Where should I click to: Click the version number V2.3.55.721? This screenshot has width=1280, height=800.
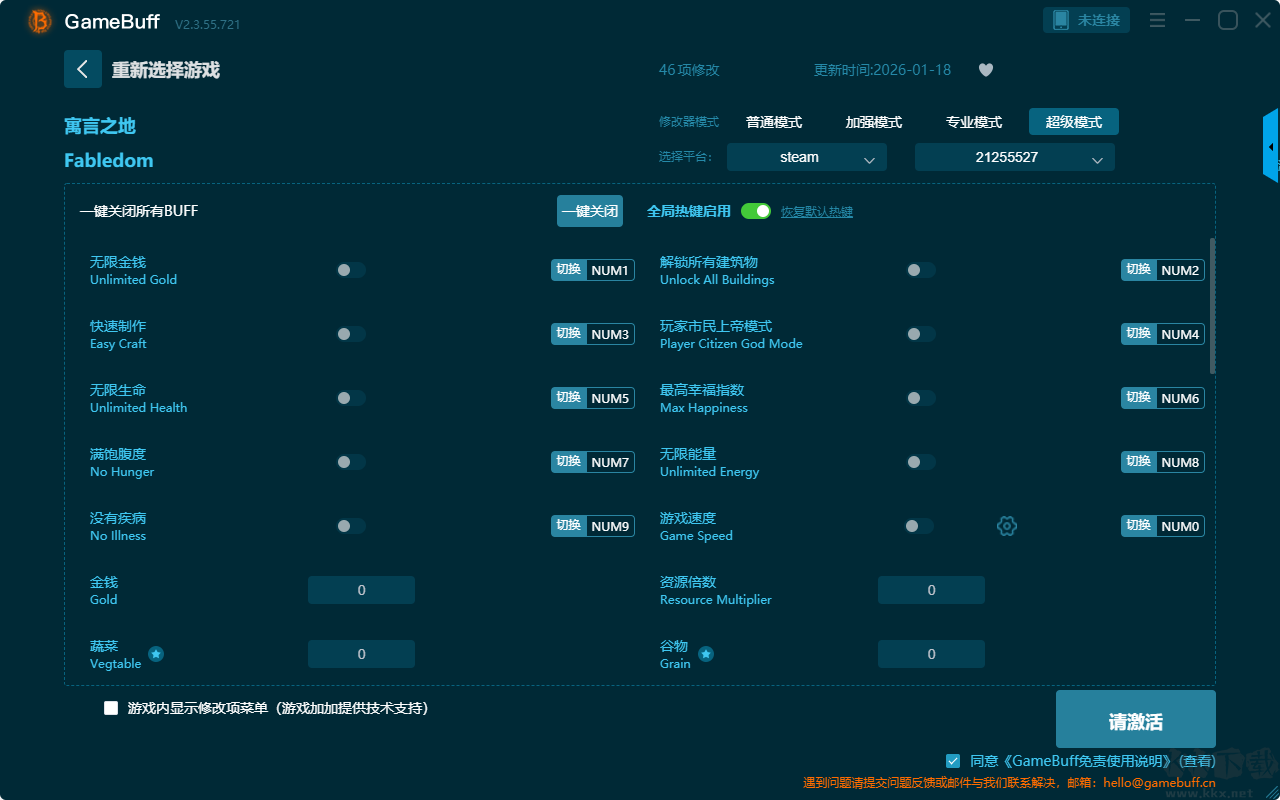(208, 24)
